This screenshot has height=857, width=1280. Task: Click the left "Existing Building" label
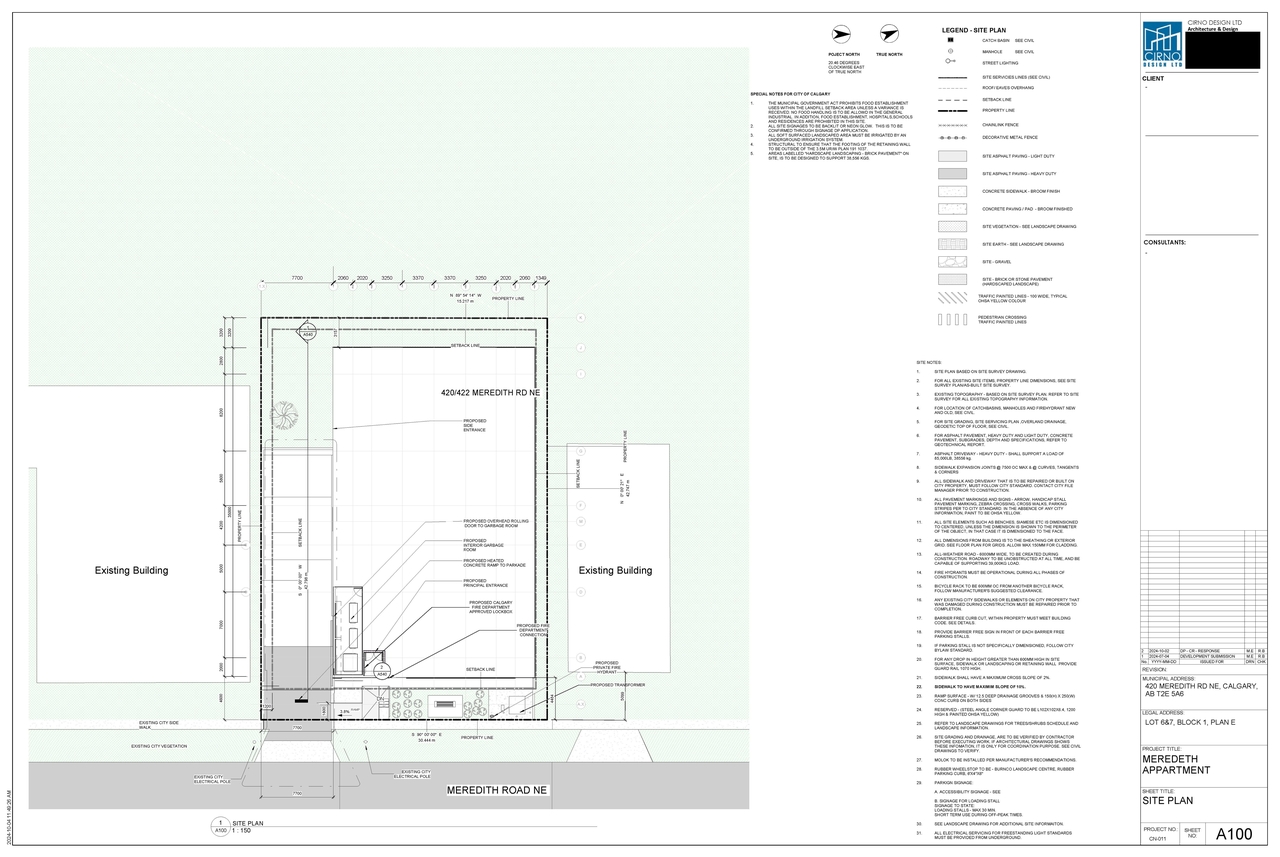[x=132, y=571]
